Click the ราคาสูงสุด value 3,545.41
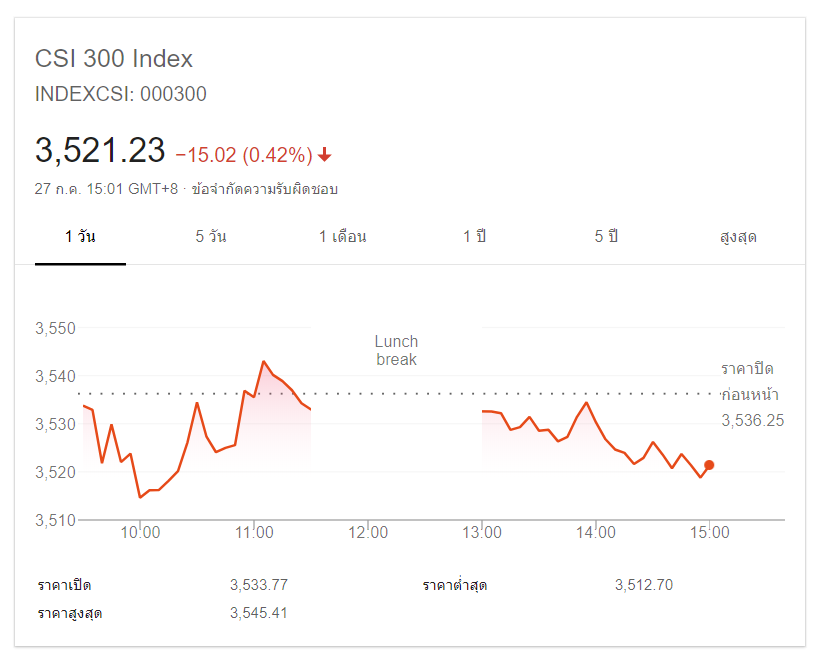Screen dimensions: 826x662 [258, 613]
